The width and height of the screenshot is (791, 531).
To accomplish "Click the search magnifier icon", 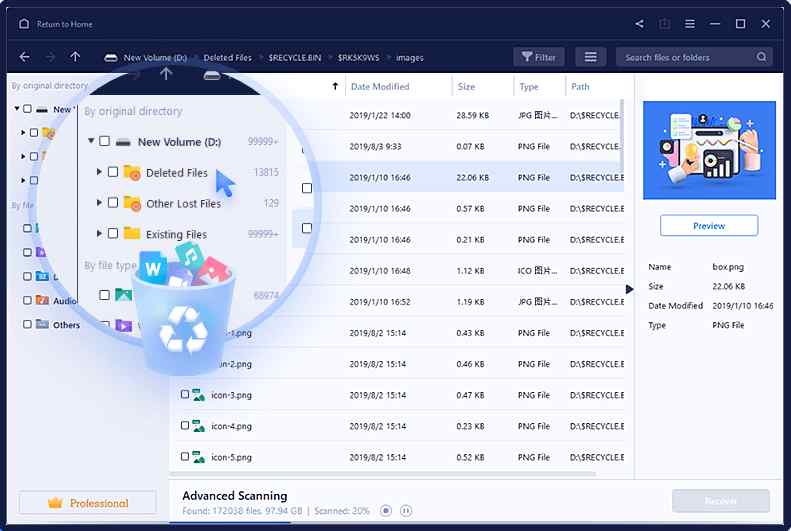I will pyautogui.click(x=762, y=57).
